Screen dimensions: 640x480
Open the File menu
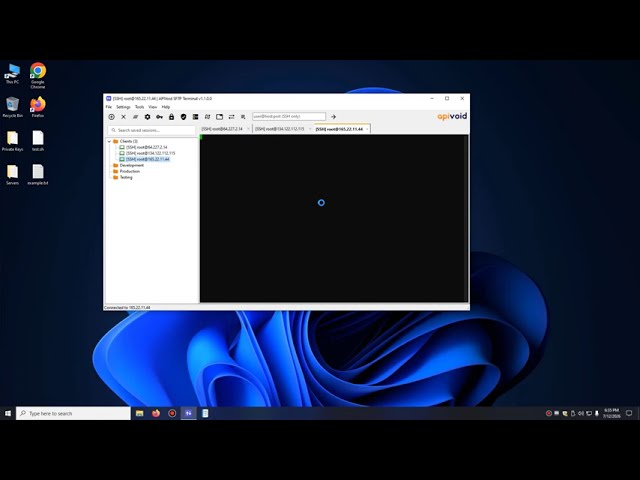tap(109, 107)
